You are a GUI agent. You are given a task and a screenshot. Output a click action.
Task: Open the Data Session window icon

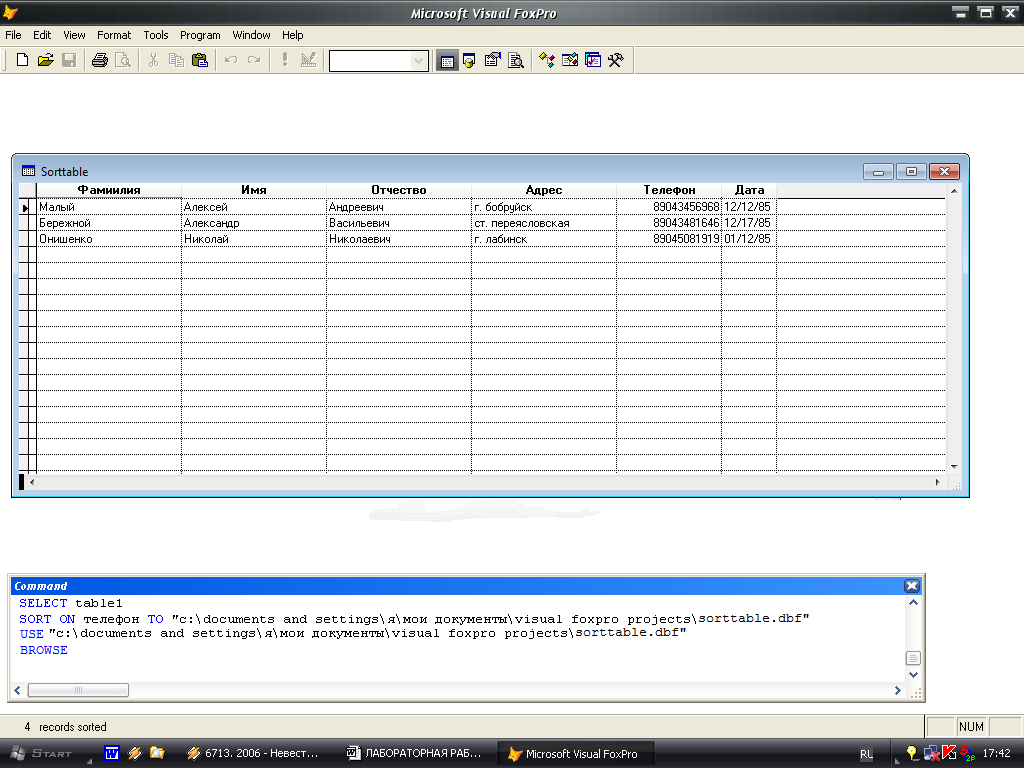point(469,61)
